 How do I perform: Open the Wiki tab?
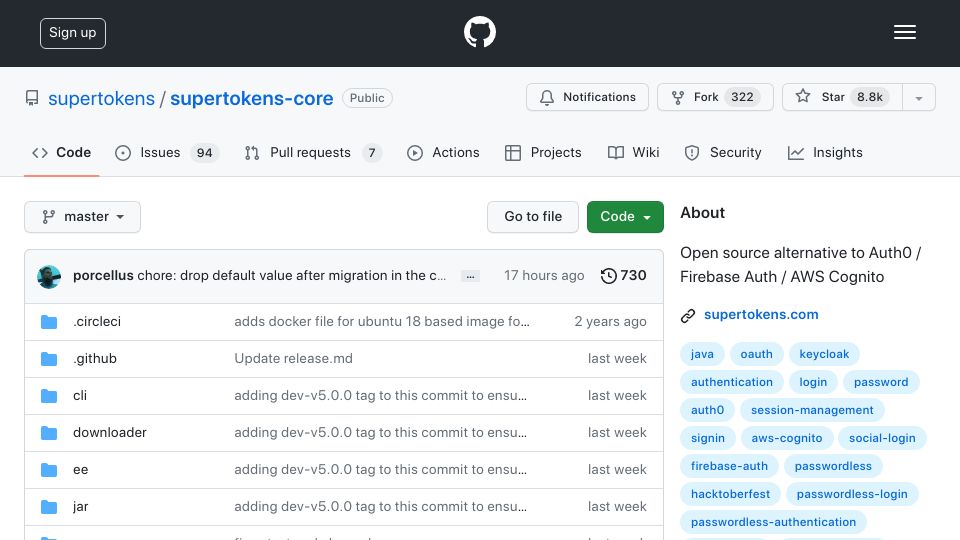click(x=633, y=152)
